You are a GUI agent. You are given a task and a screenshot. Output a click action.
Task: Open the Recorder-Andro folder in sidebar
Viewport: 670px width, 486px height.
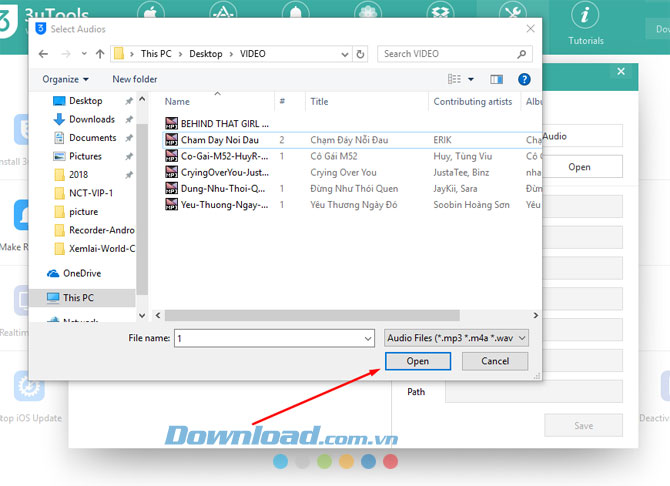click(102, 230)
